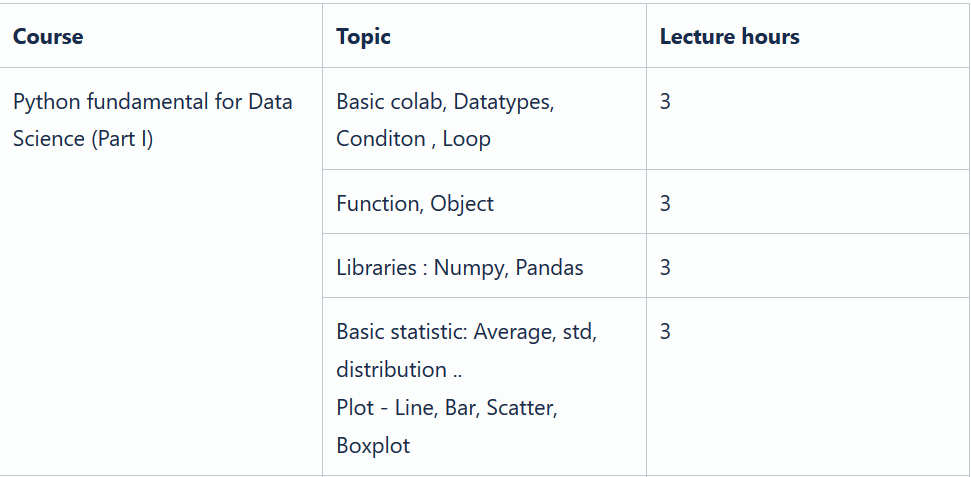This screenshot has width=971, height=477.
Task: Click lecture hours value for Libraries row
Action: tap(665, 268)
